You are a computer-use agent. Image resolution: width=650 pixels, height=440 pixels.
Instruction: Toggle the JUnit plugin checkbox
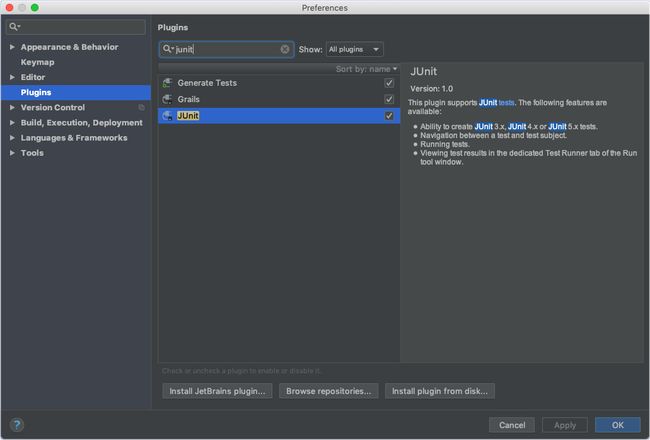[x=389, y=116]
